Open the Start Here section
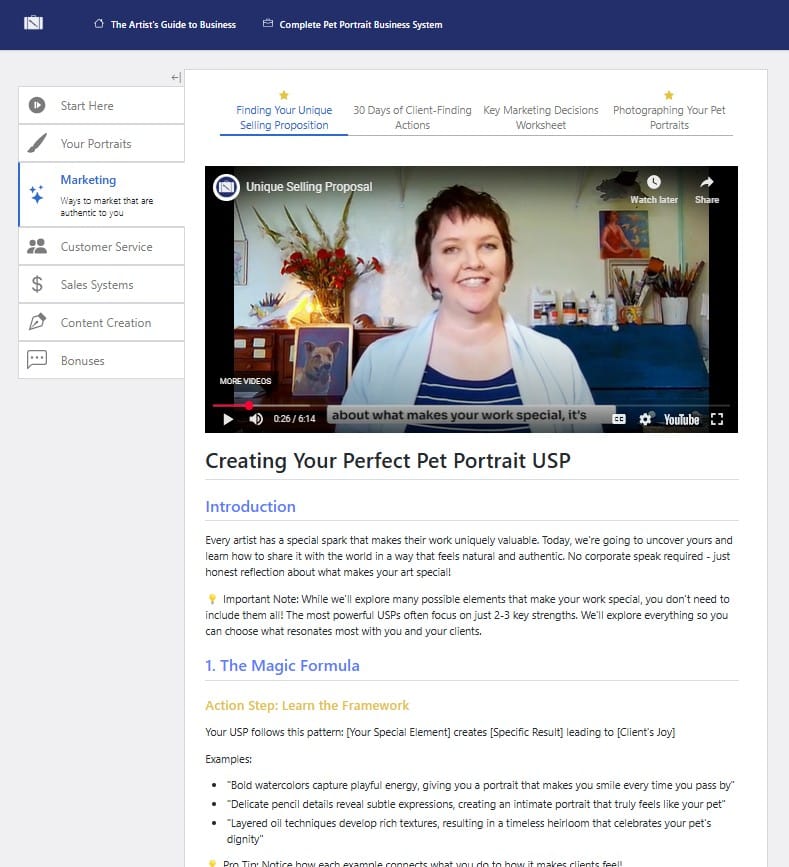789x867 pixels. pyautogui.click(x=101, y=105)
